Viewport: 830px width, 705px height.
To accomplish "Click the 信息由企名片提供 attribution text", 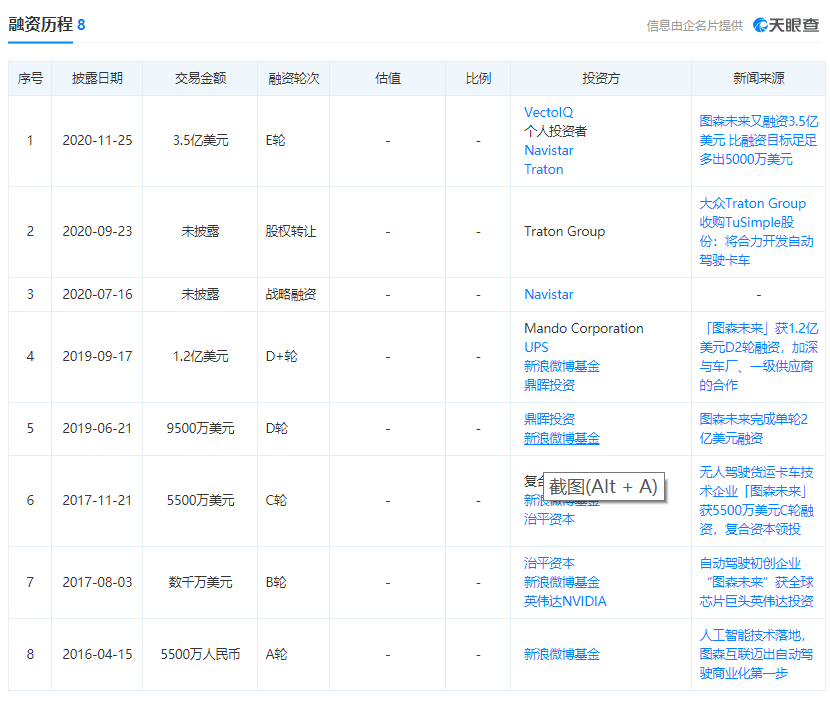I will 694,25.
